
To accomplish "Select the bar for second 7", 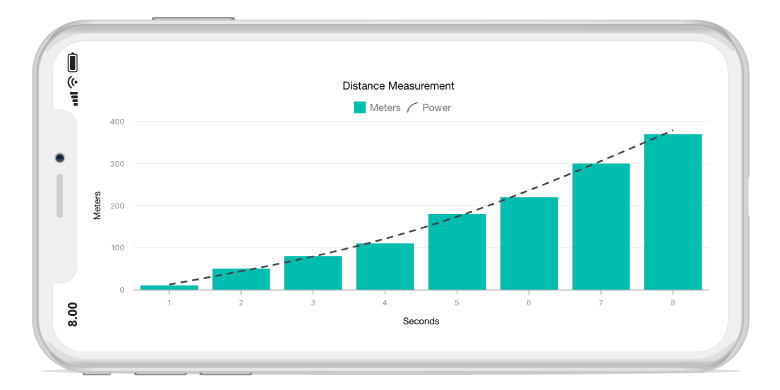I will point(601,226).
